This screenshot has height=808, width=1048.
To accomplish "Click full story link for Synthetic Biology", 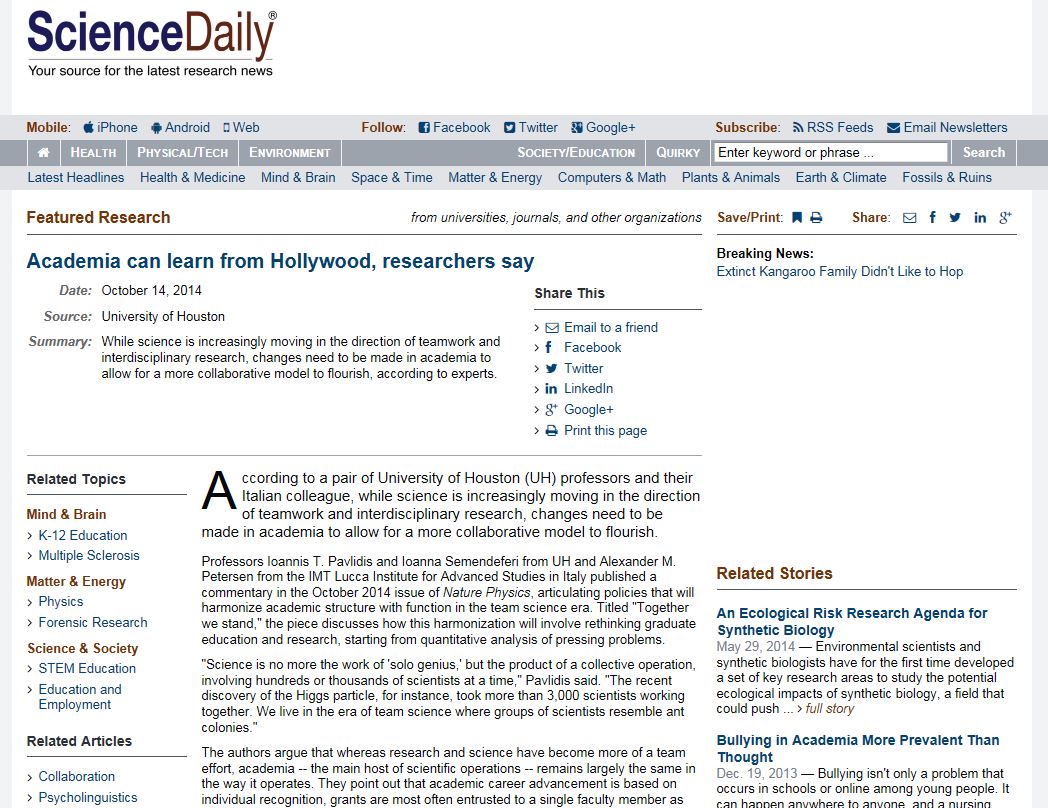I will point(829,708).
